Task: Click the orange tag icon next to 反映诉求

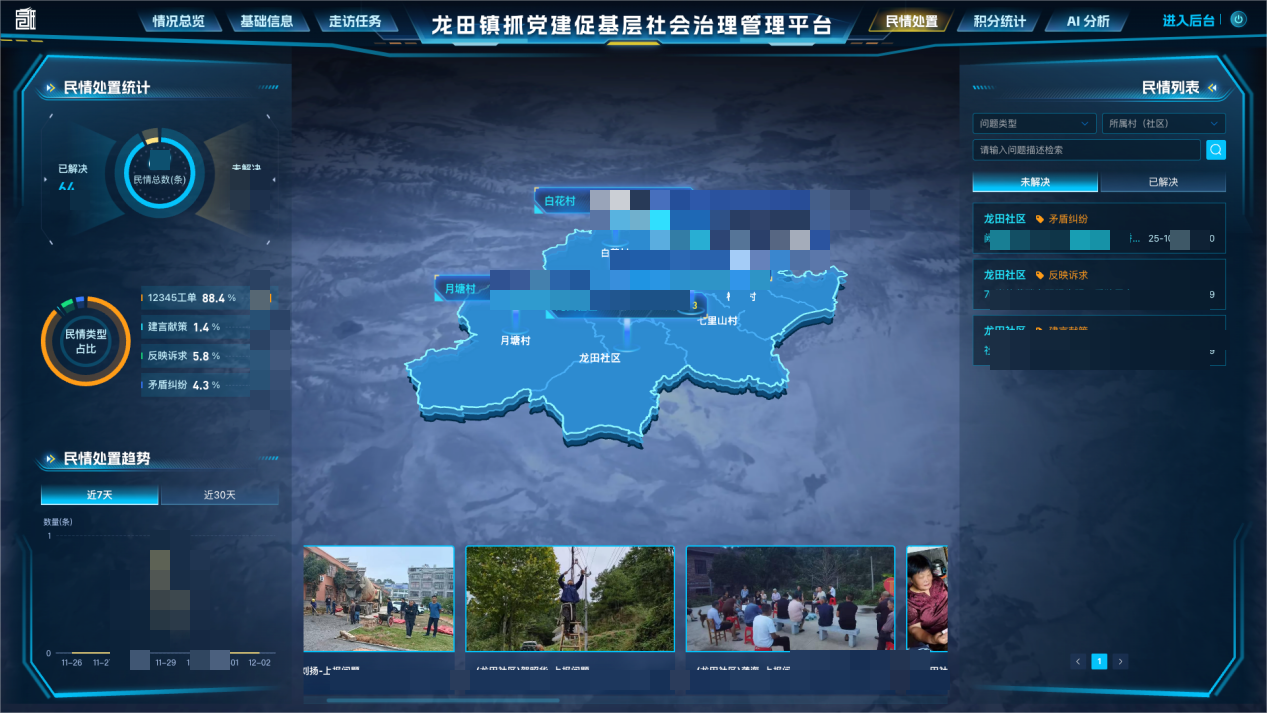Action: click(x=1039, y=275)
